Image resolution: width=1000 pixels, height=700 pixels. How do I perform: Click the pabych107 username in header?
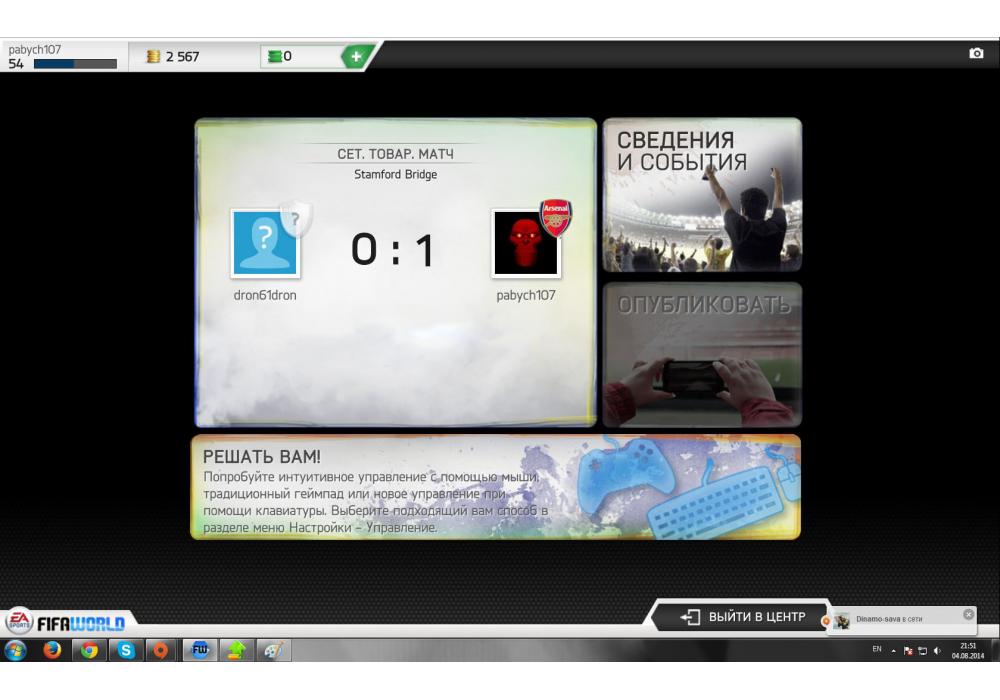pos(34,49)
